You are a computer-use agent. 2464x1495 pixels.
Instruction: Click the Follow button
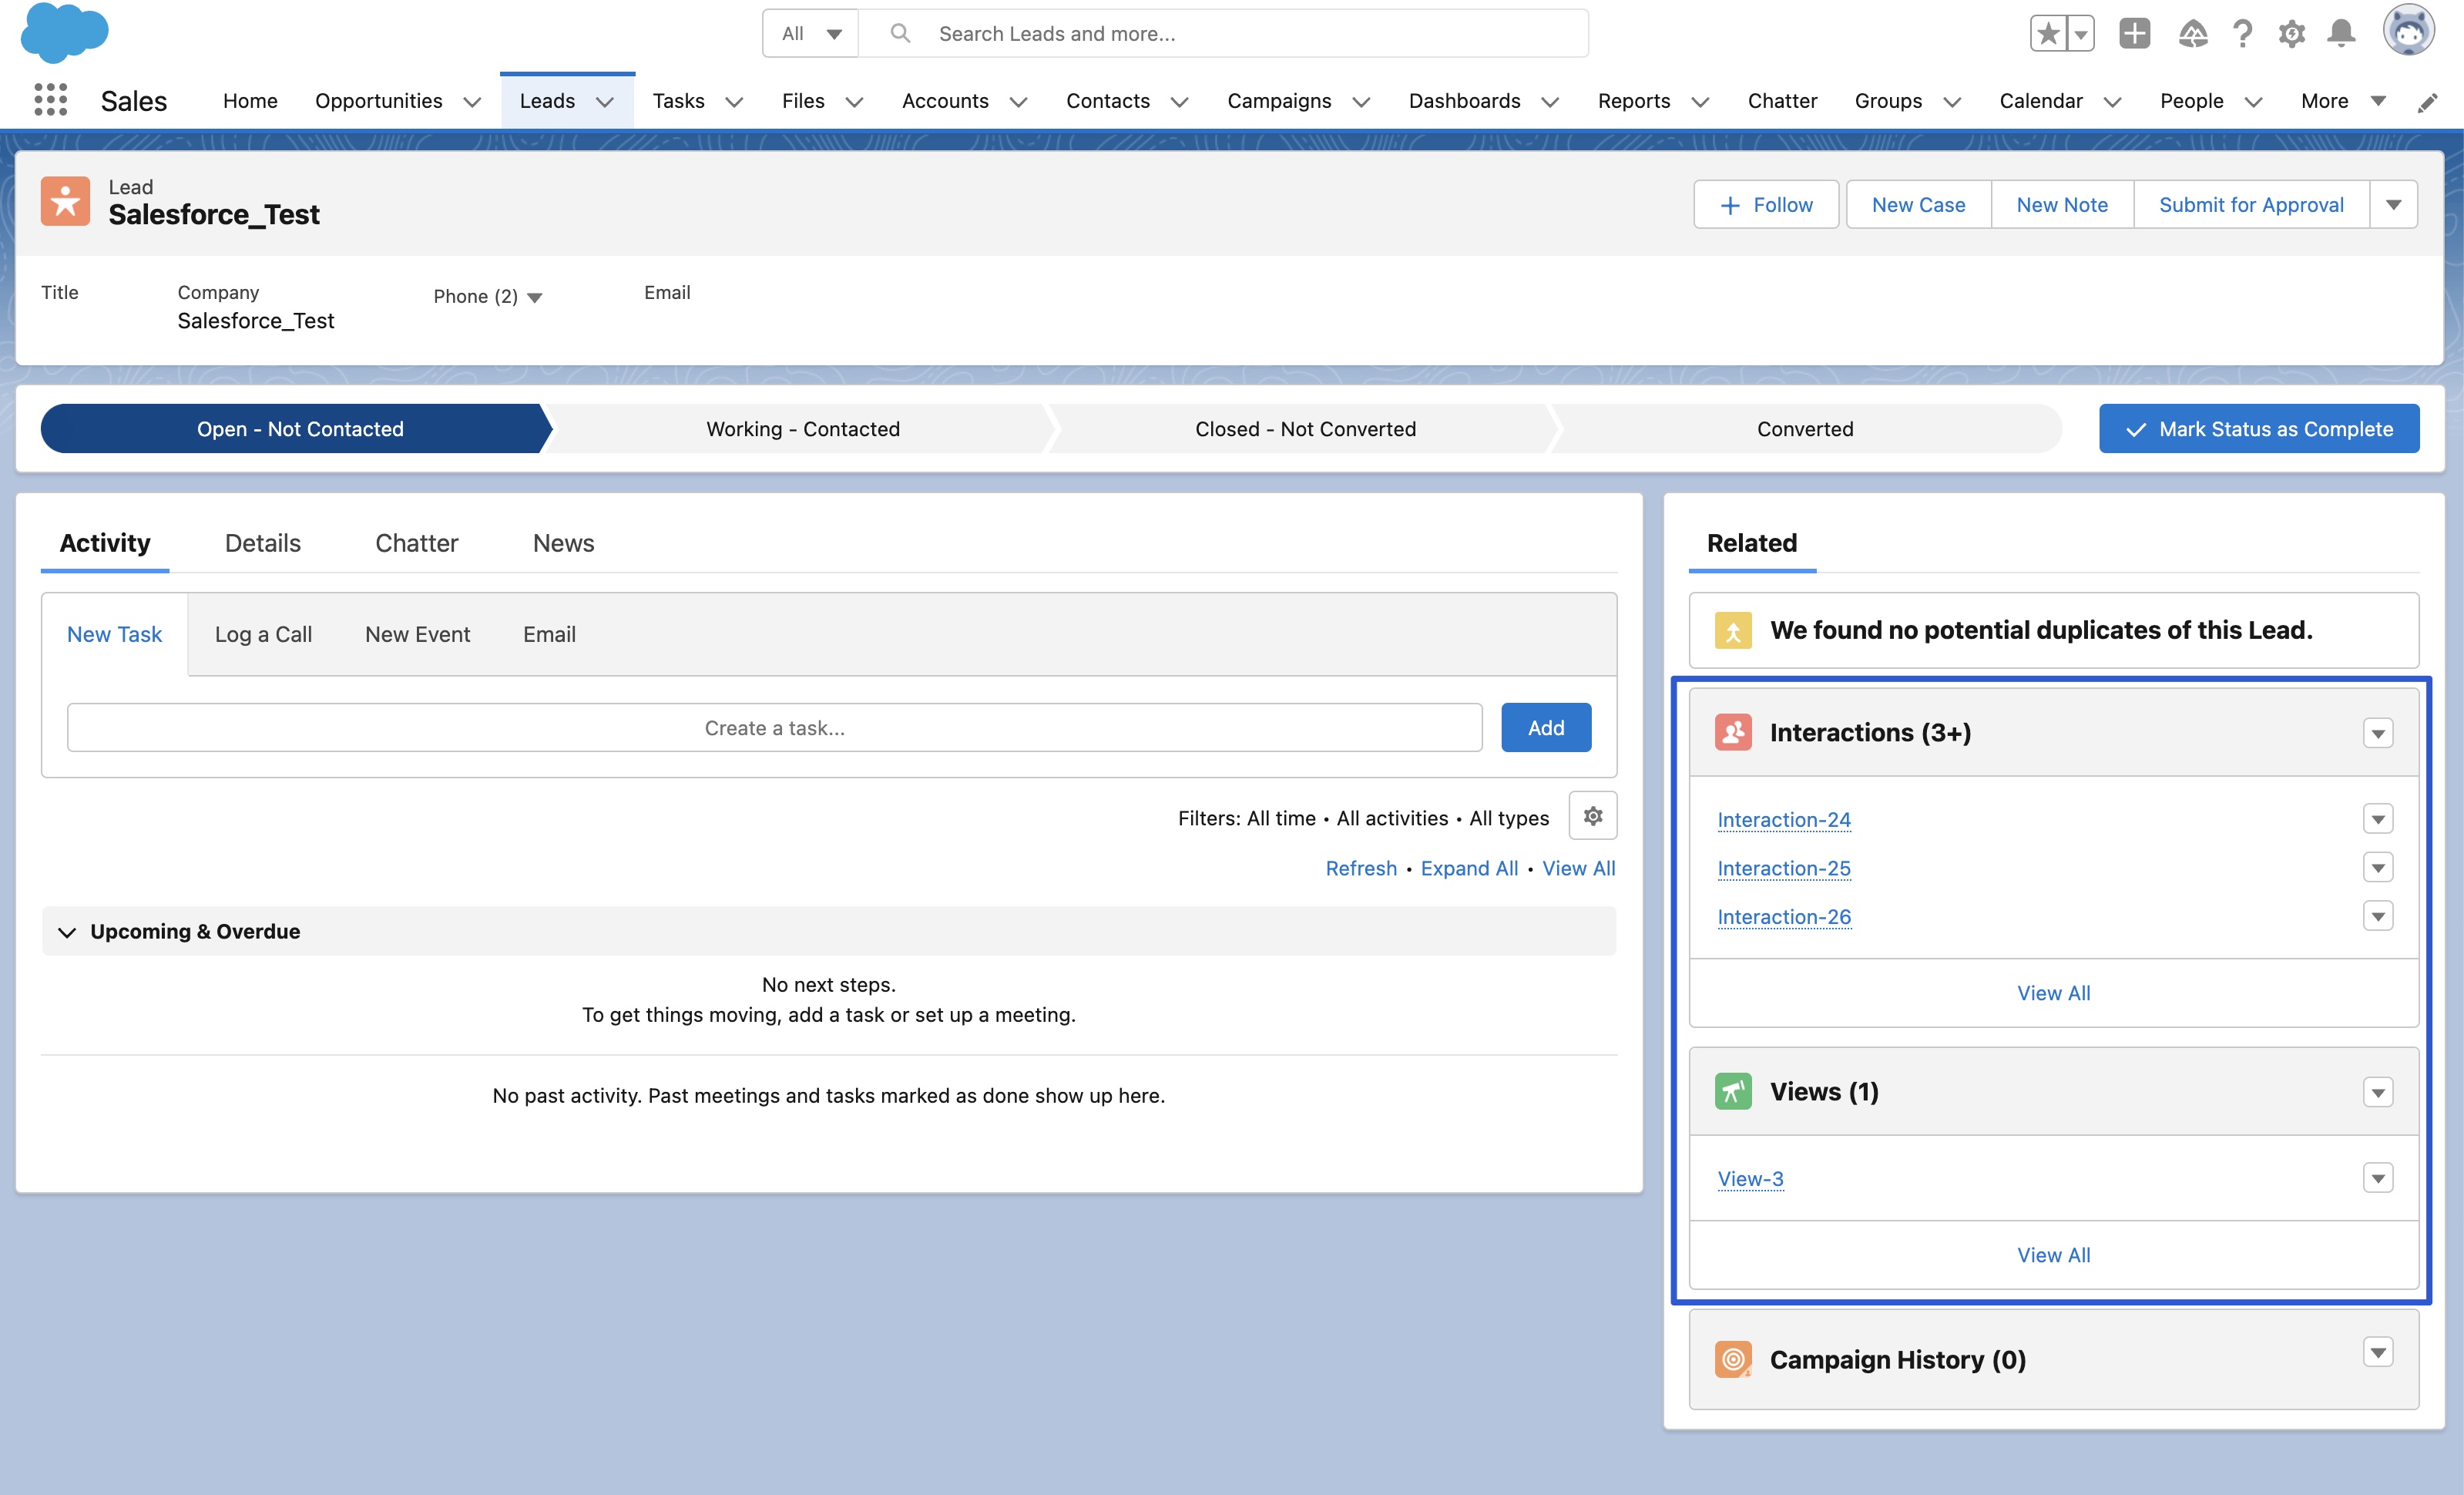coord(1766,204)
